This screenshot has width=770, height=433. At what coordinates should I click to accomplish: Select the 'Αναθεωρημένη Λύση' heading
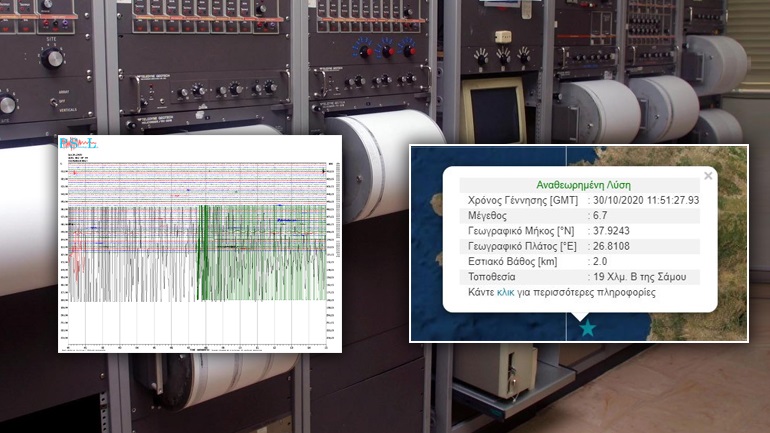[x=583, y=185]
